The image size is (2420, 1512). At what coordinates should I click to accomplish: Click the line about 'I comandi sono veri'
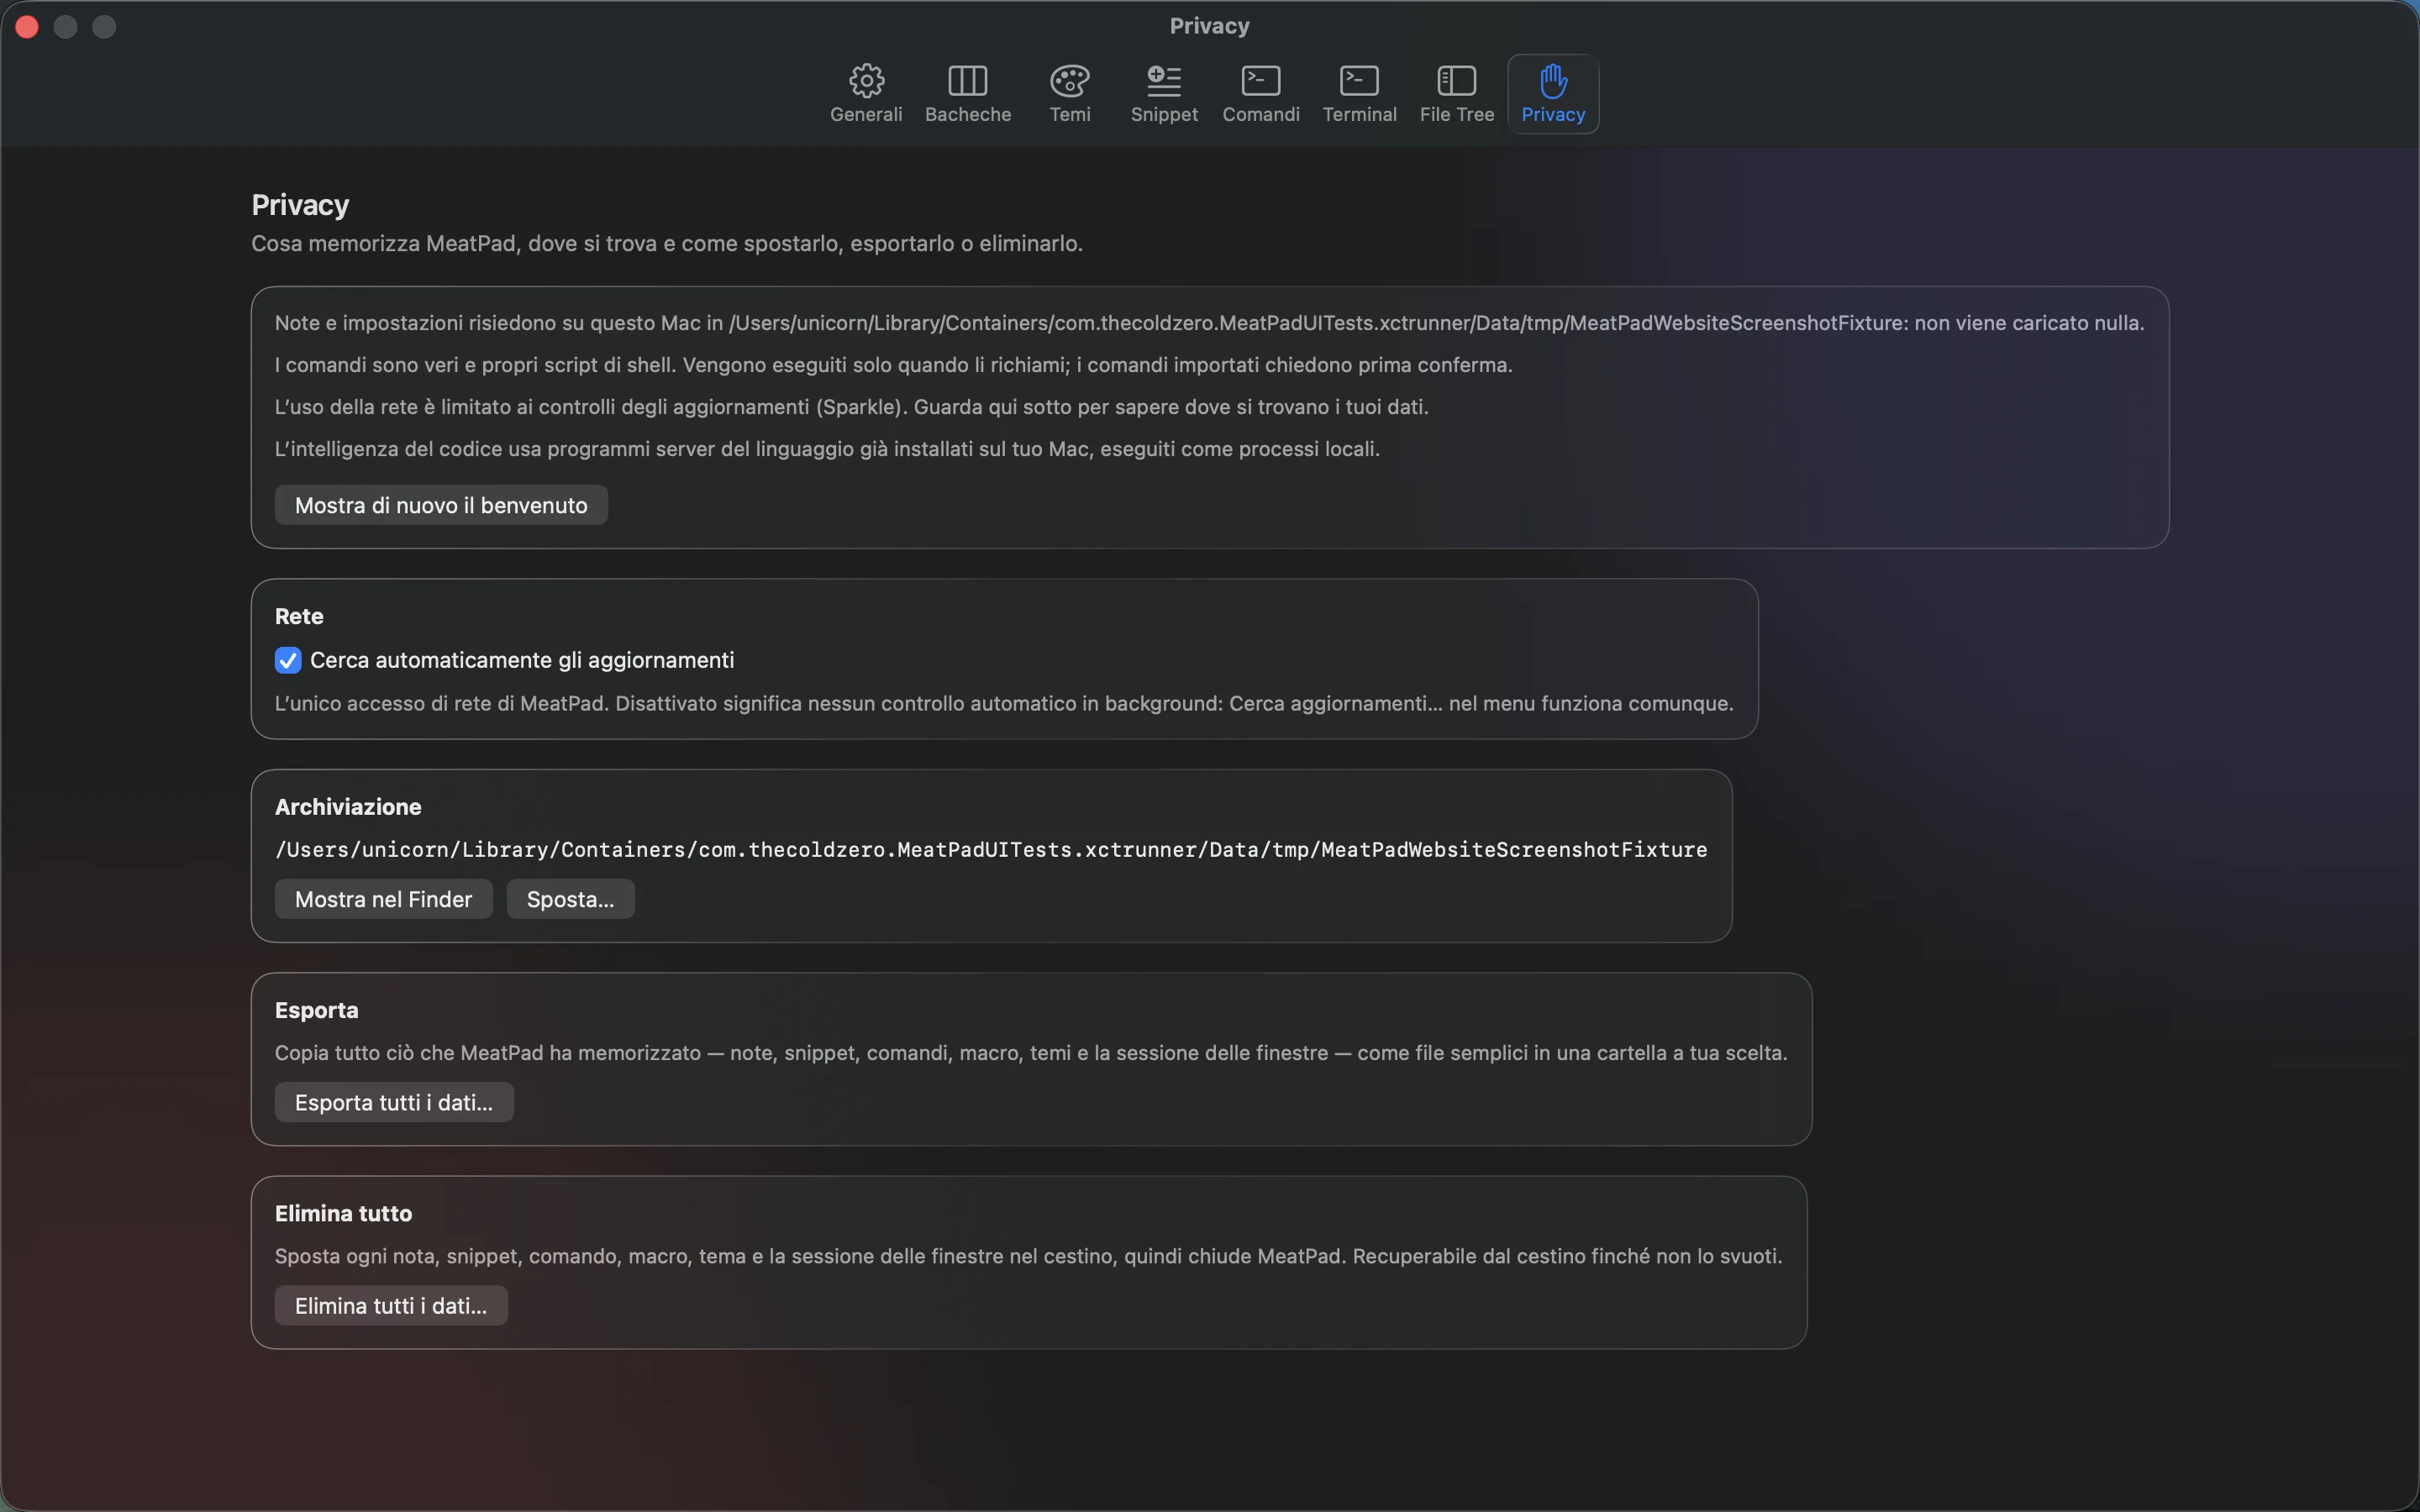coord(893,365)
